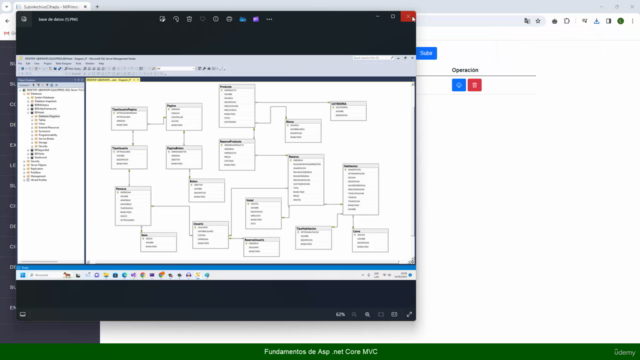640x360 pixels.
Task: Go back in the browser
Action: pos(7,21)
